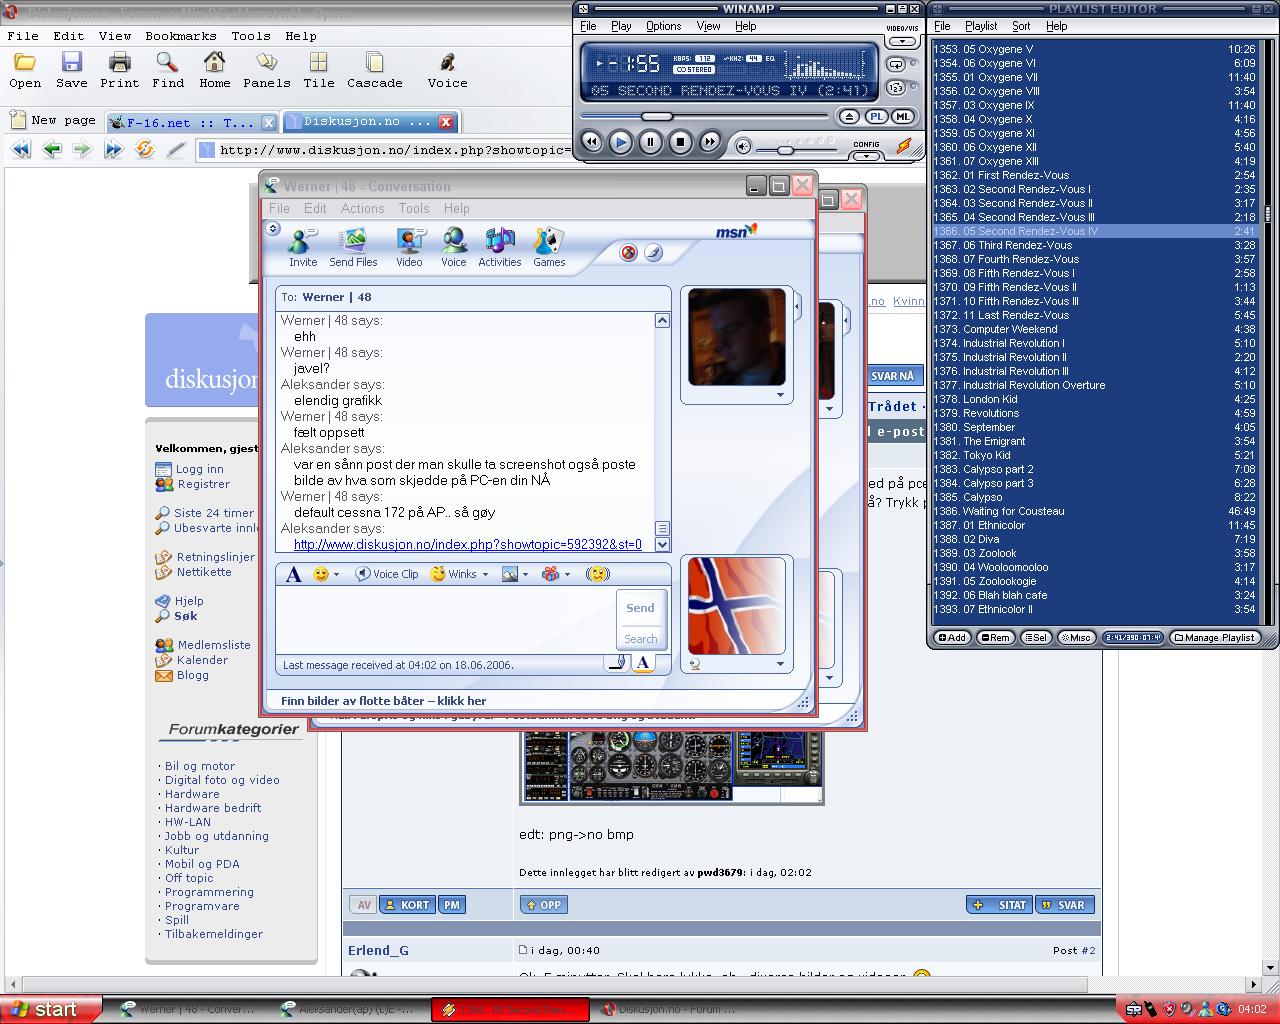This screenshot has height=1024, width=1280.
Task: Click Manage Playlist button
Action: (x=1215, y=637)
